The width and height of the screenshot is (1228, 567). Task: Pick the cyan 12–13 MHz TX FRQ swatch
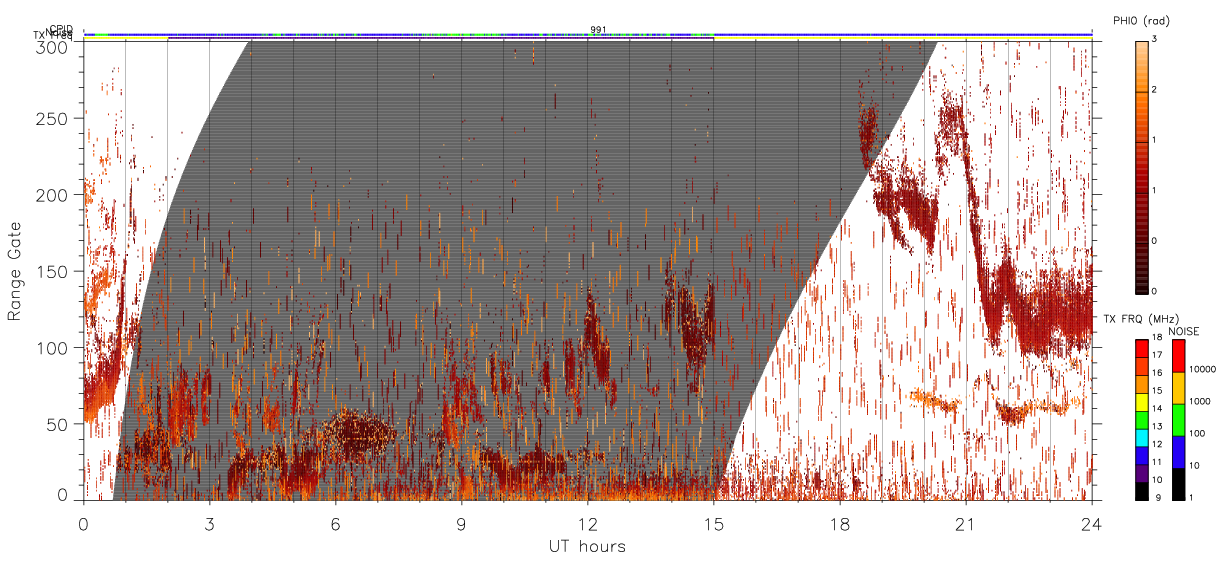pos(1141,436)
